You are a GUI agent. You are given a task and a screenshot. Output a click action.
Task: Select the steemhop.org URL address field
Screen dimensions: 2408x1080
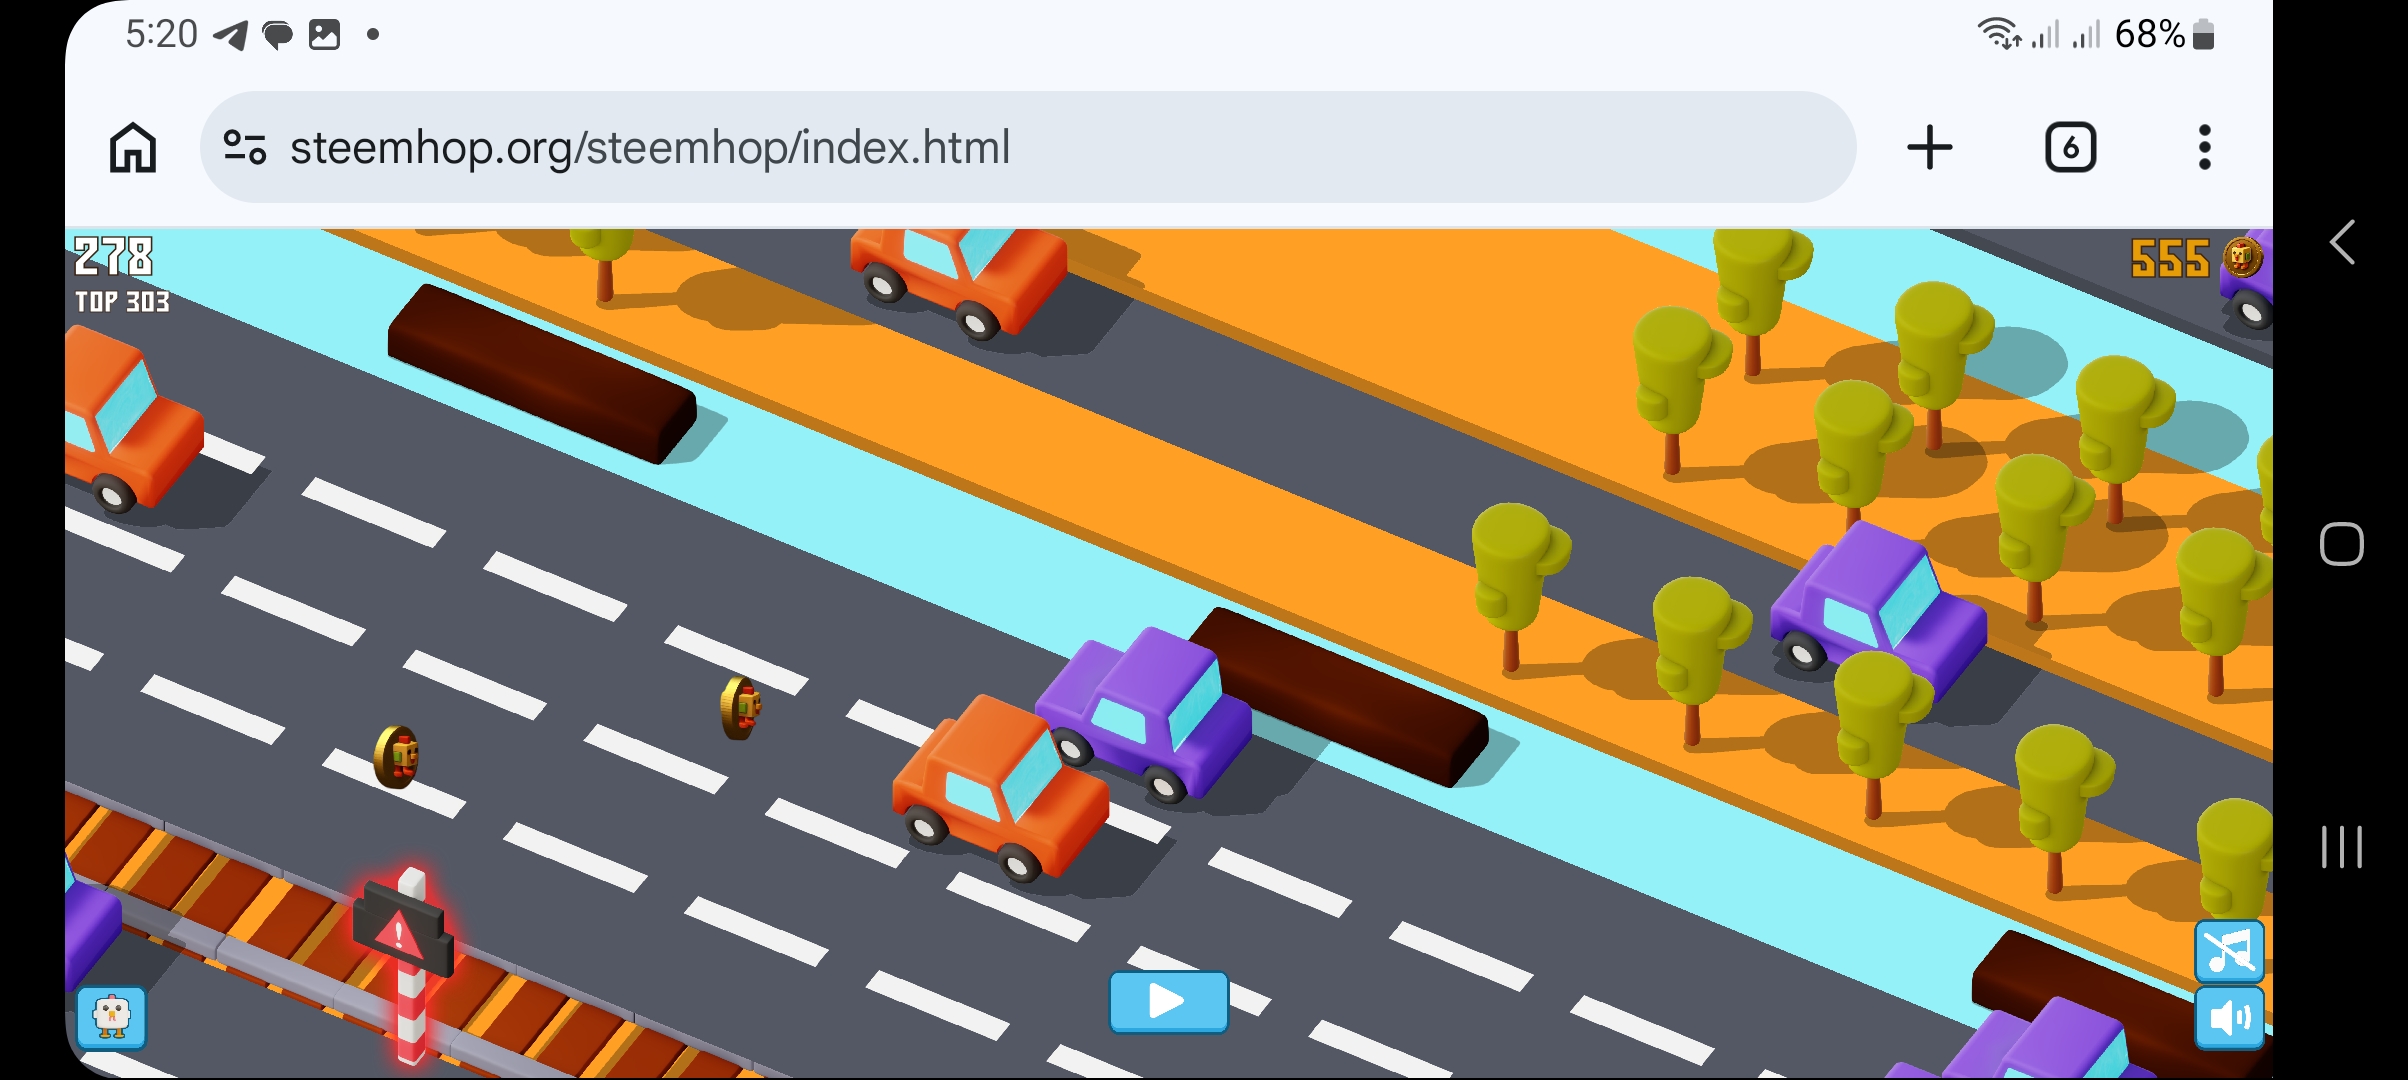(1028, 147)
